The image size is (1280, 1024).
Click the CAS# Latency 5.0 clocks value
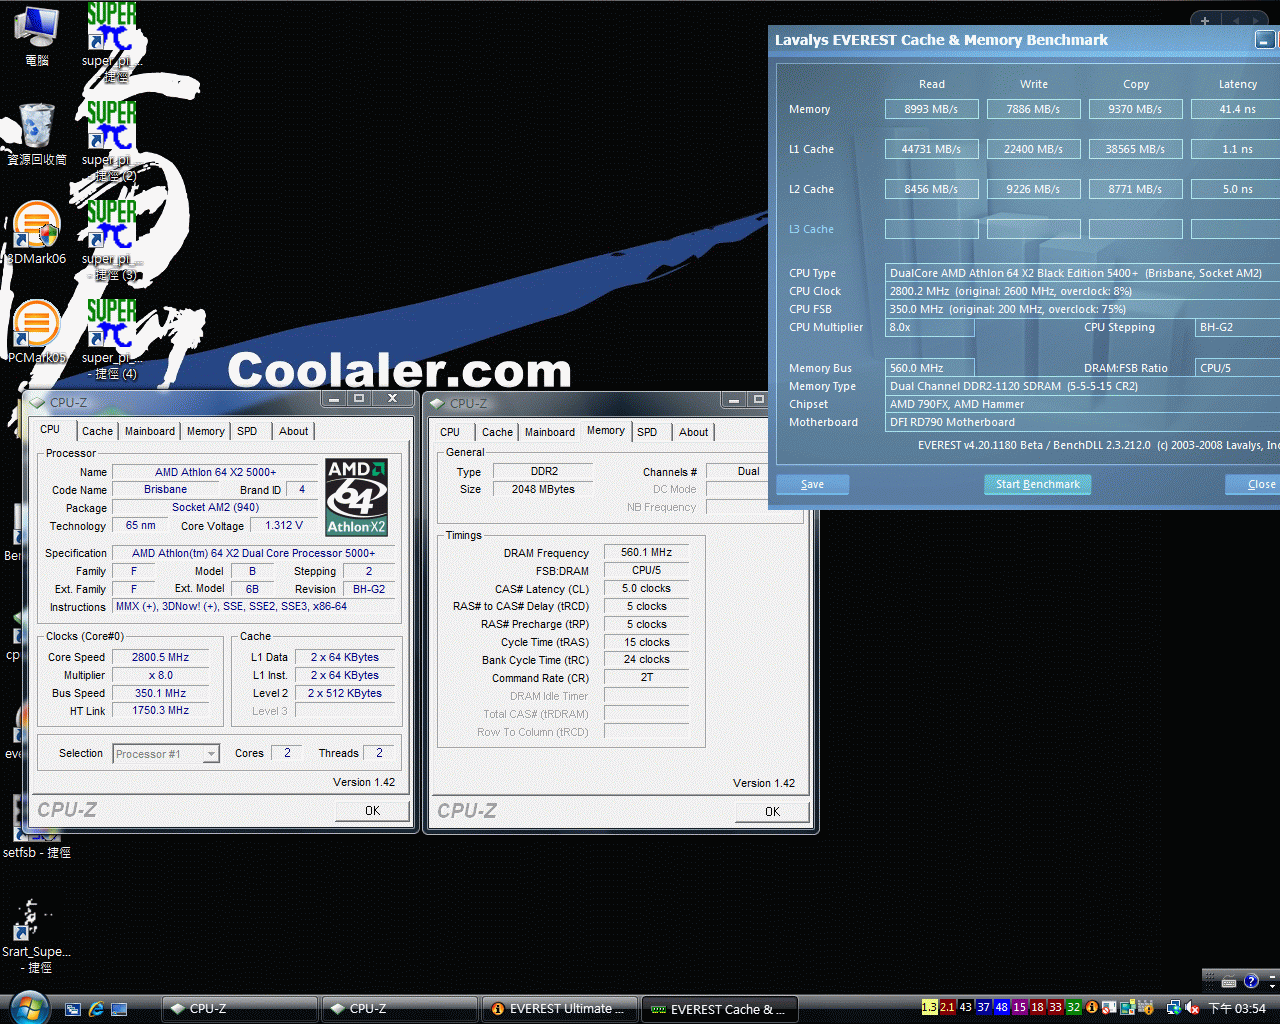(646, 588)
